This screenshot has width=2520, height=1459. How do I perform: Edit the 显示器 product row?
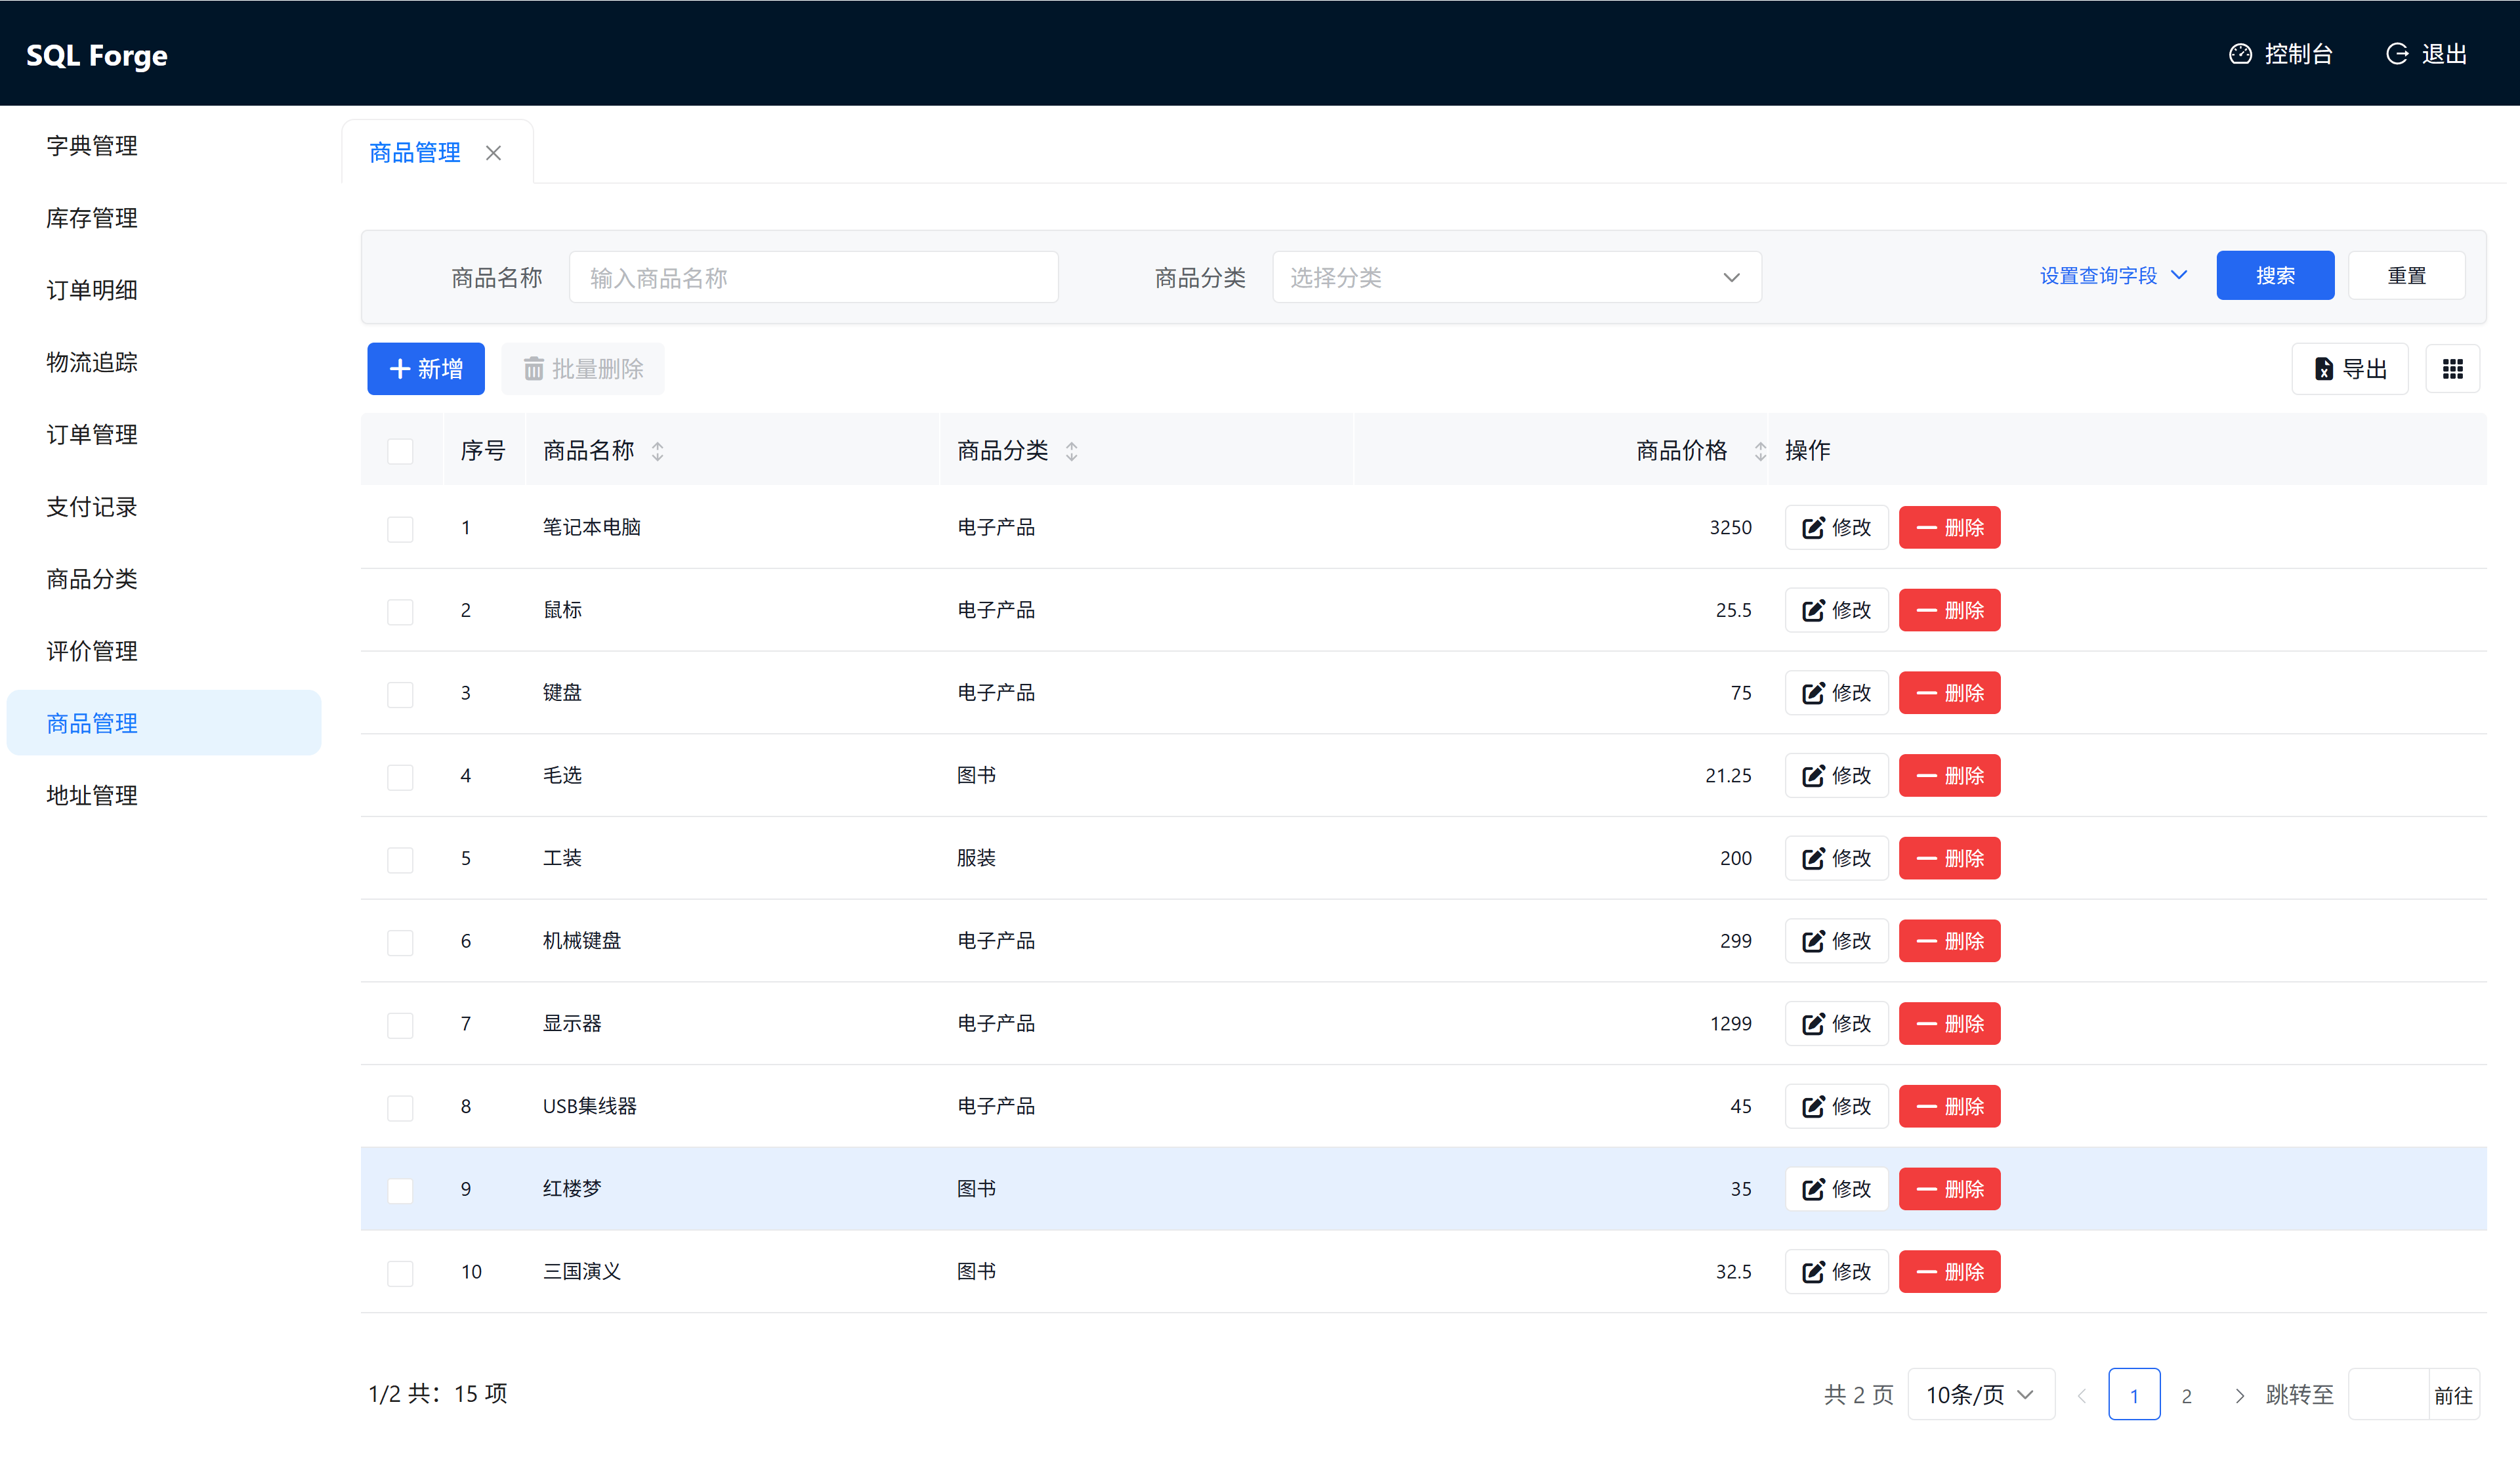pyautogui.click(x=1836, y=1023)
